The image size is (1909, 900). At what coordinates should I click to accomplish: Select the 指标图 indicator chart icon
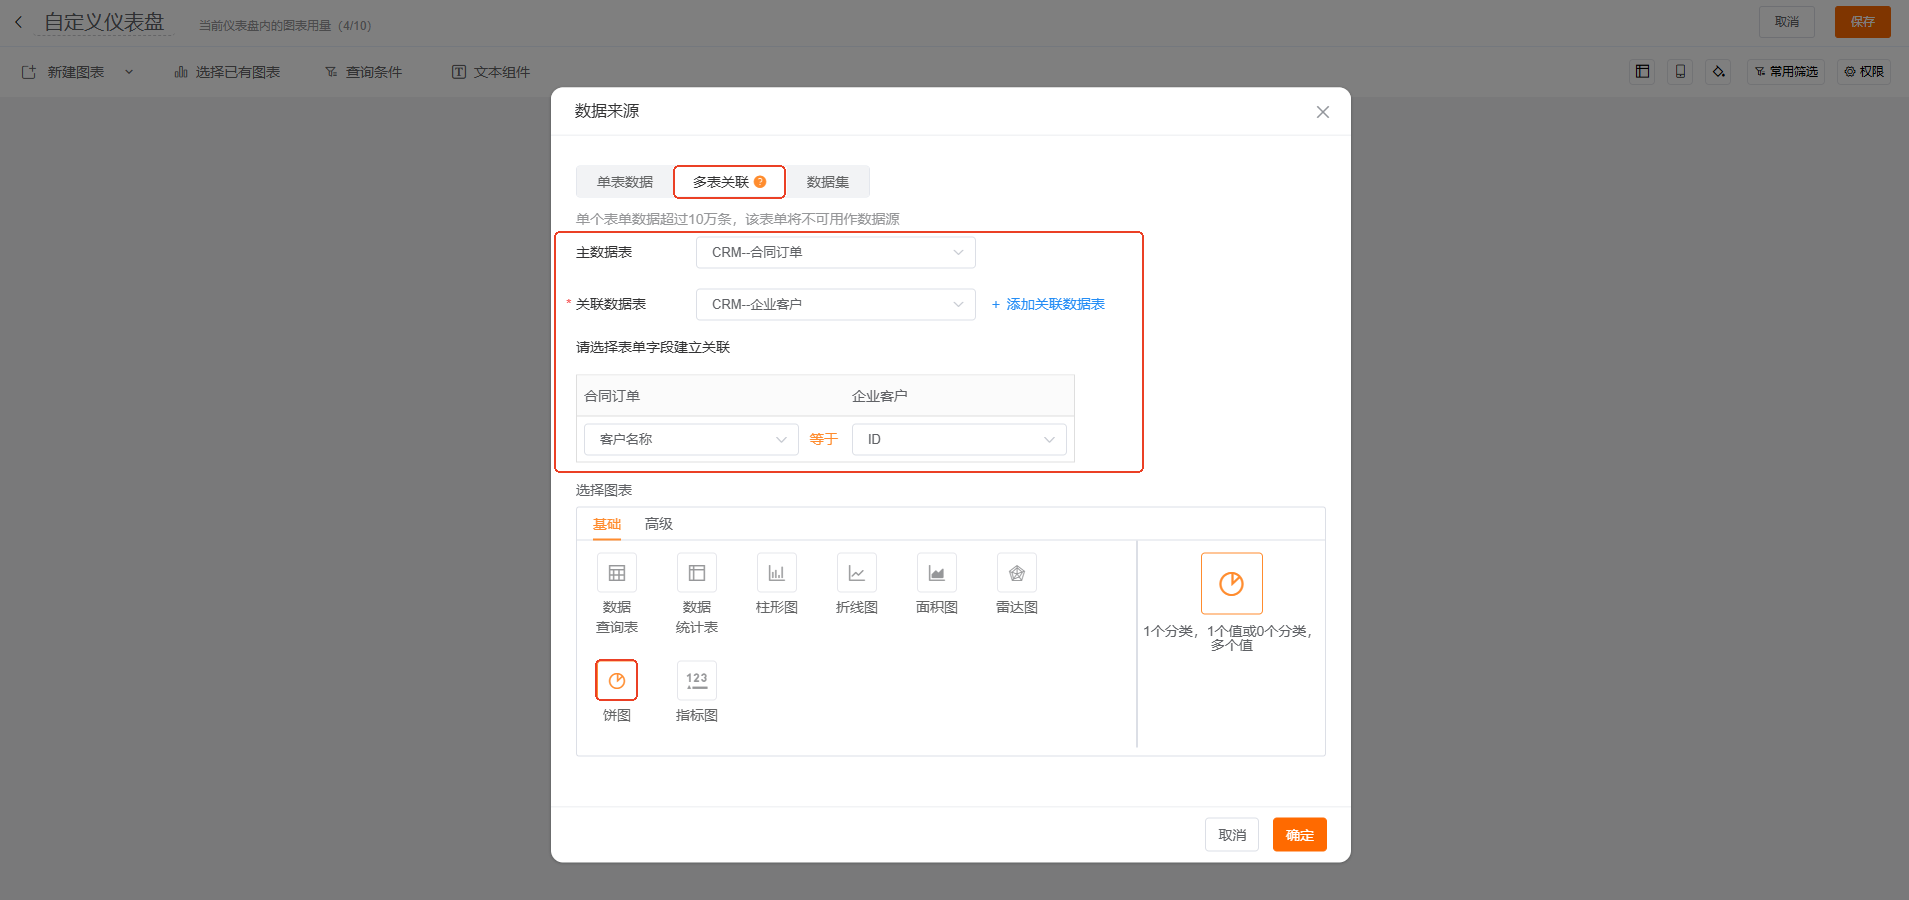coord(696,681)
